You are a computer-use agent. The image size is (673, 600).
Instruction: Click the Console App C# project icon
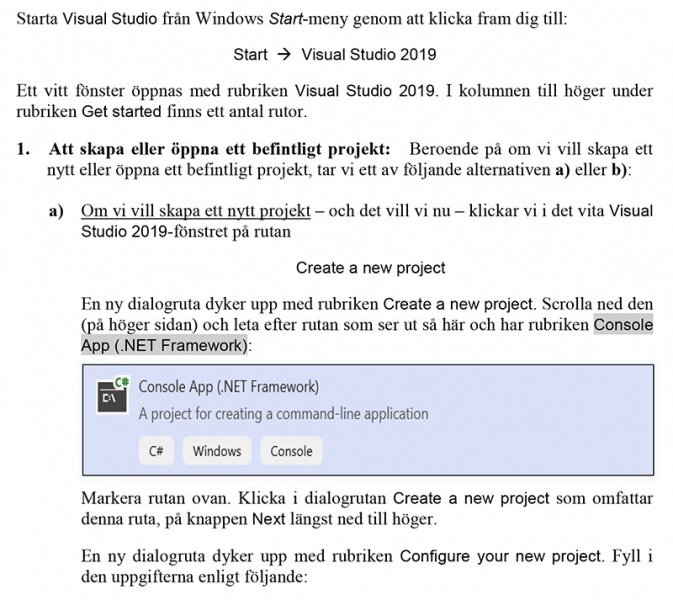click(113, 395)
